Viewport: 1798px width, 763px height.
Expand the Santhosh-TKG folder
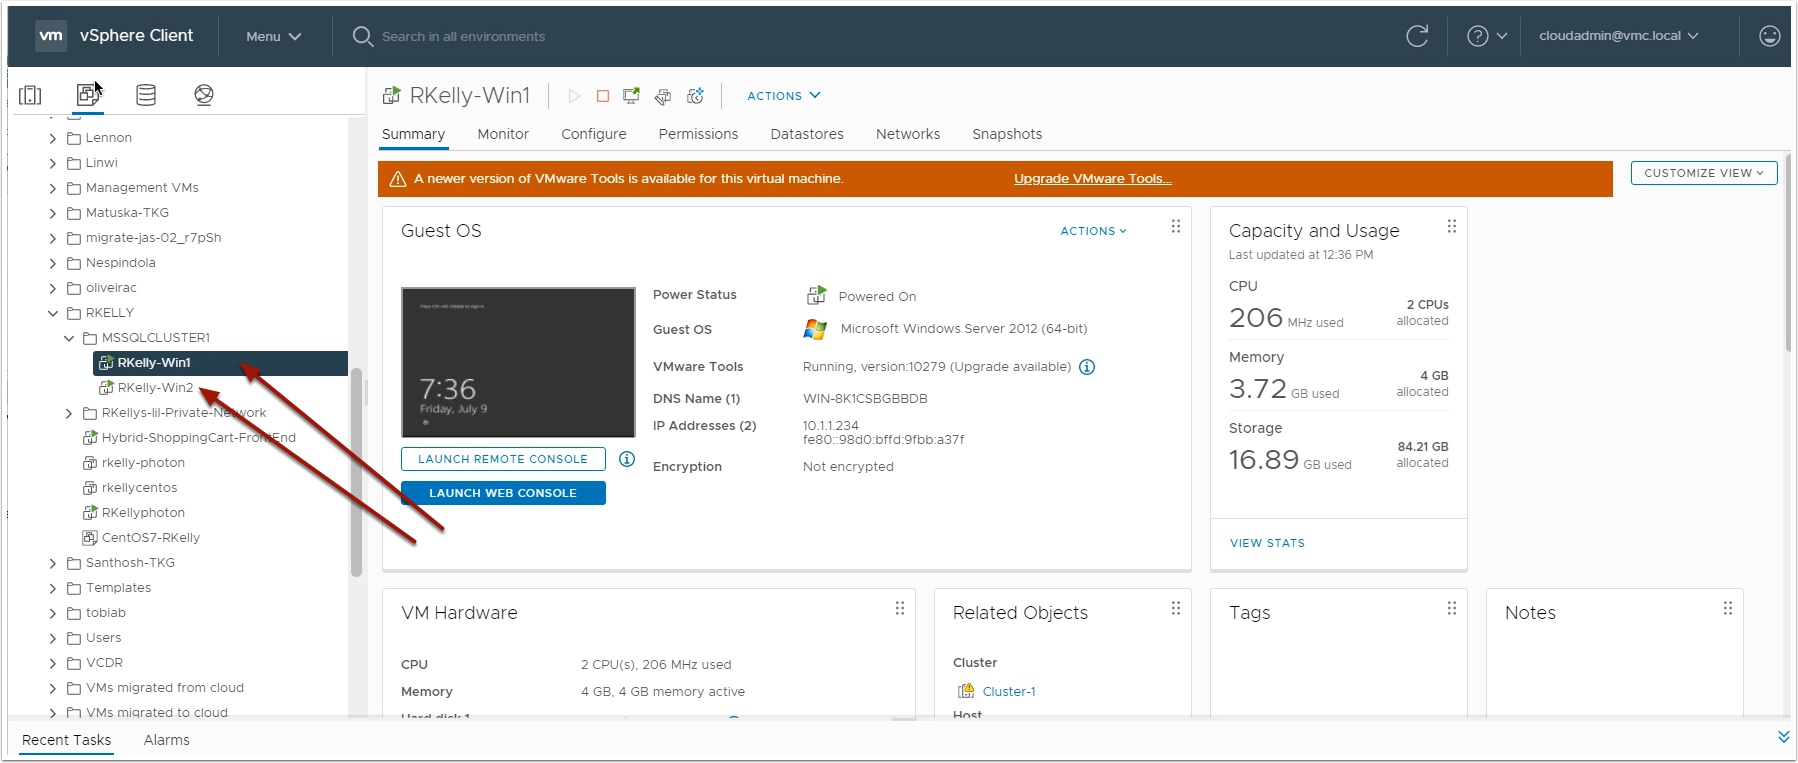click(x=53, y=563)
